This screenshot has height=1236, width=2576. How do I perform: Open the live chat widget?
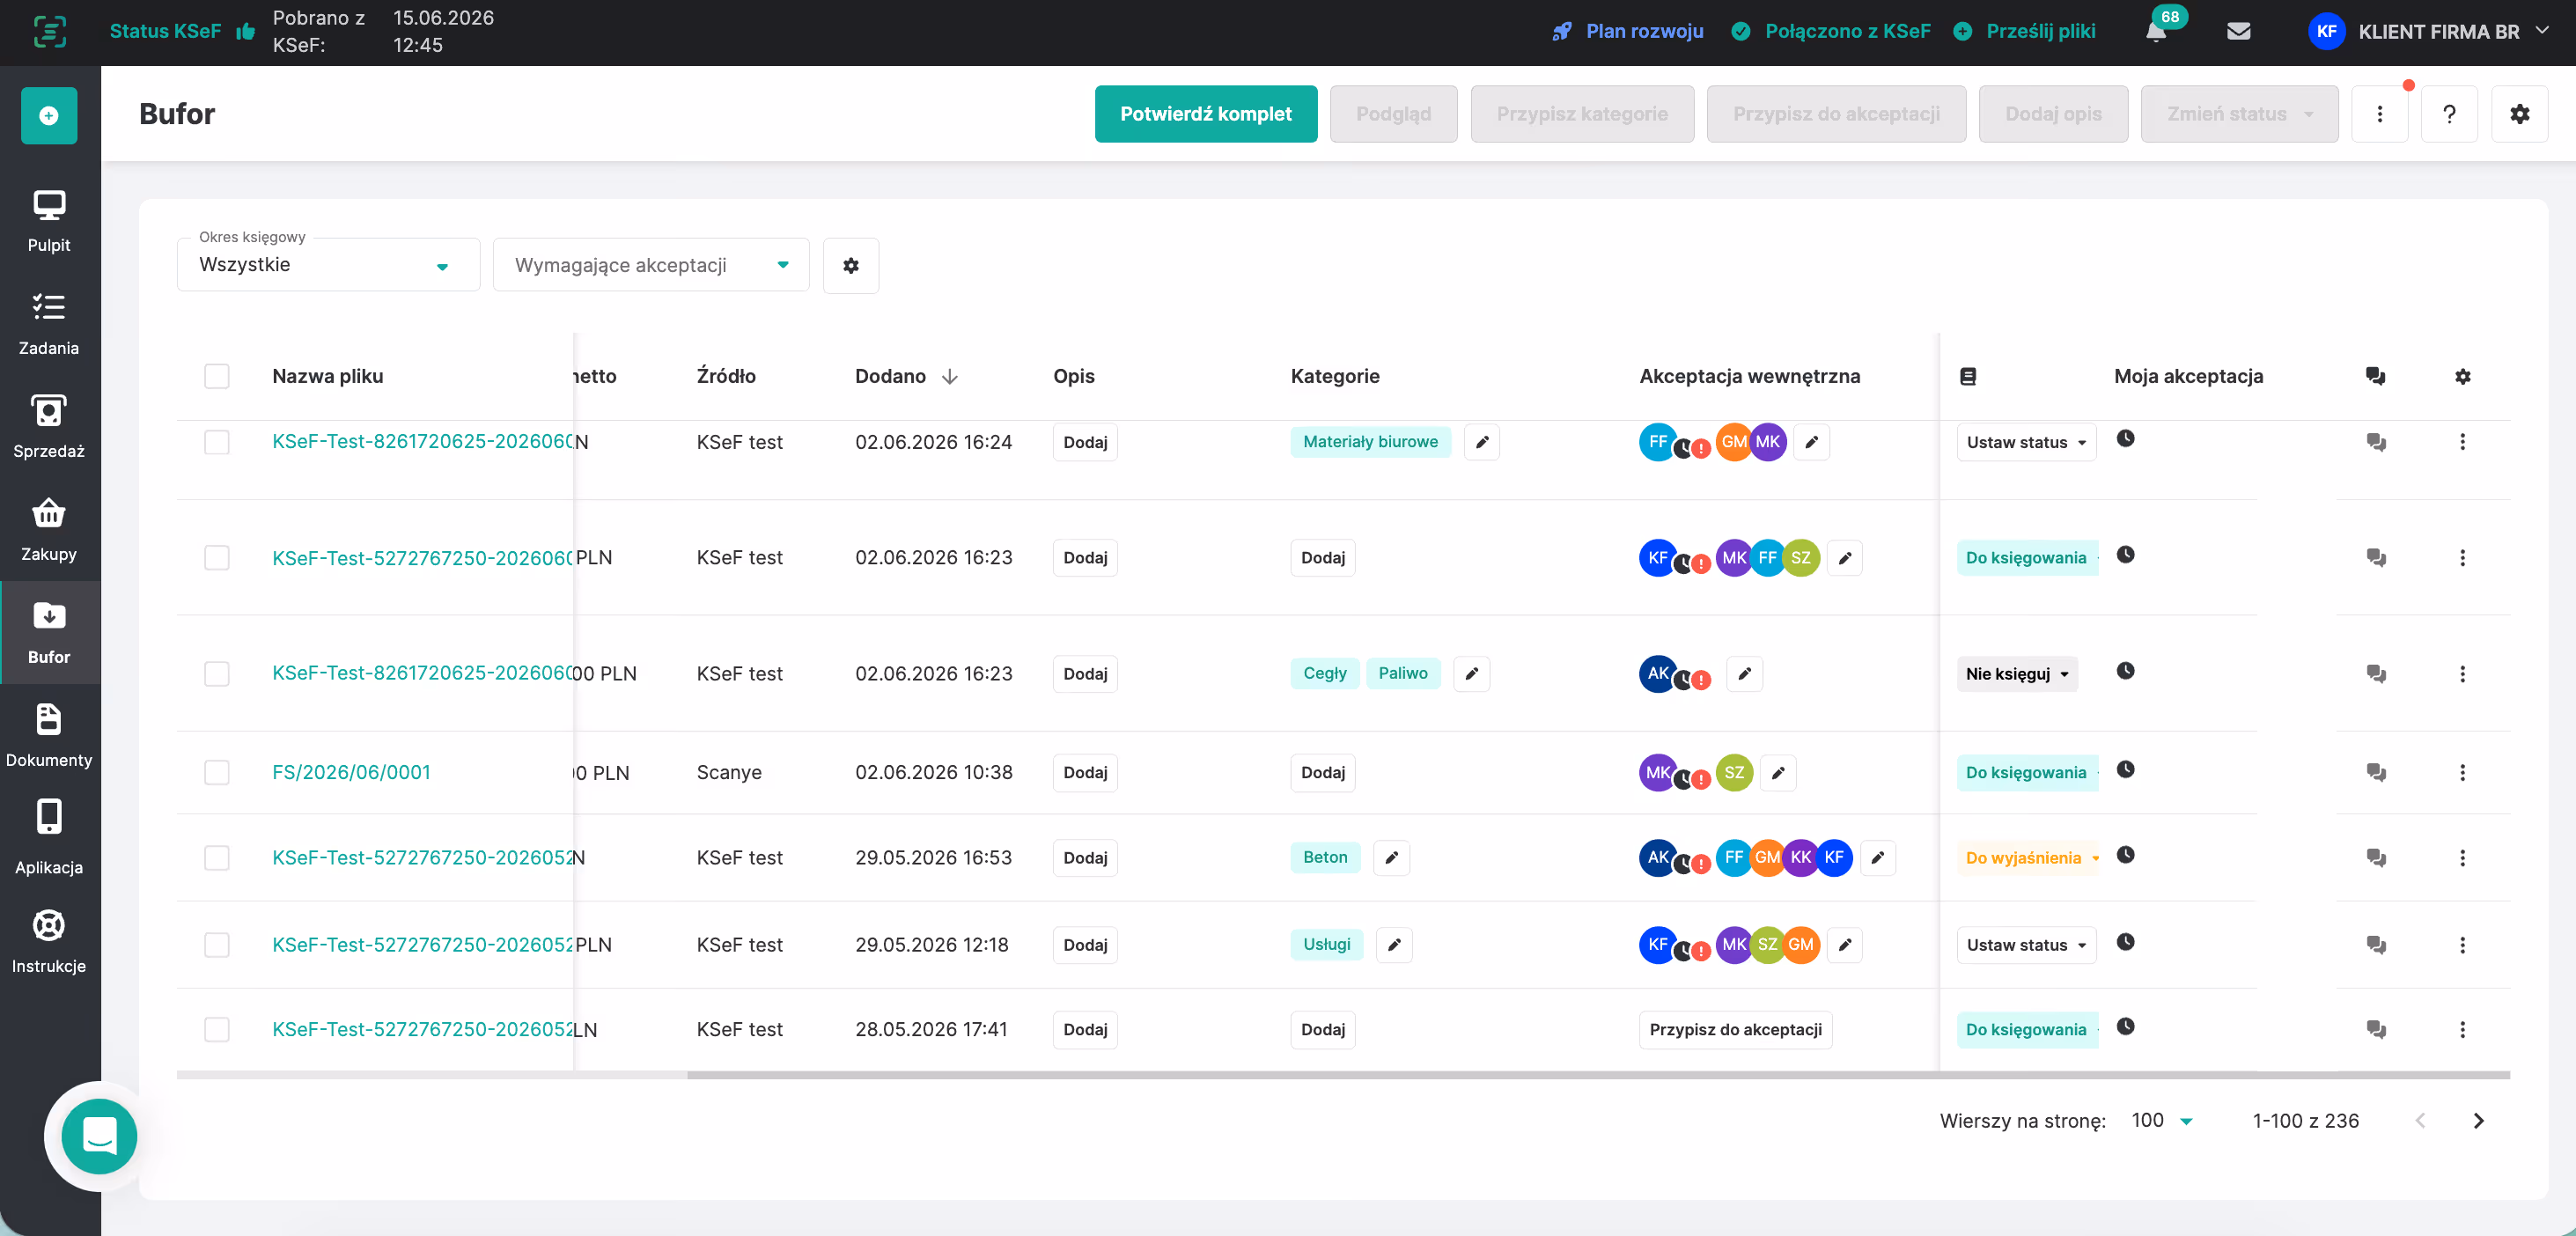pyautogui.click(x=99, y=1136)
